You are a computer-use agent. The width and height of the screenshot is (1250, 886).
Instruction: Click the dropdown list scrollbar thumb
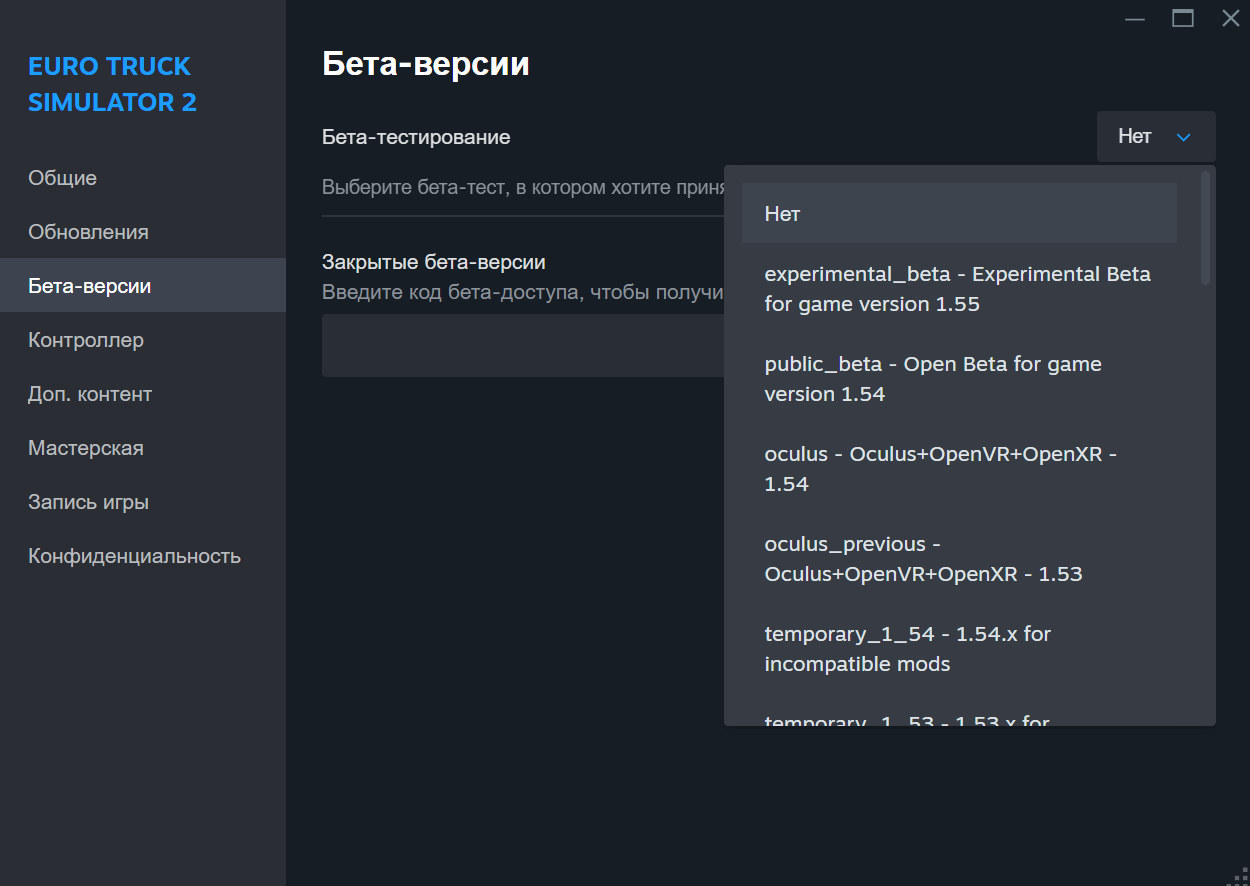tap(1205, 228)
